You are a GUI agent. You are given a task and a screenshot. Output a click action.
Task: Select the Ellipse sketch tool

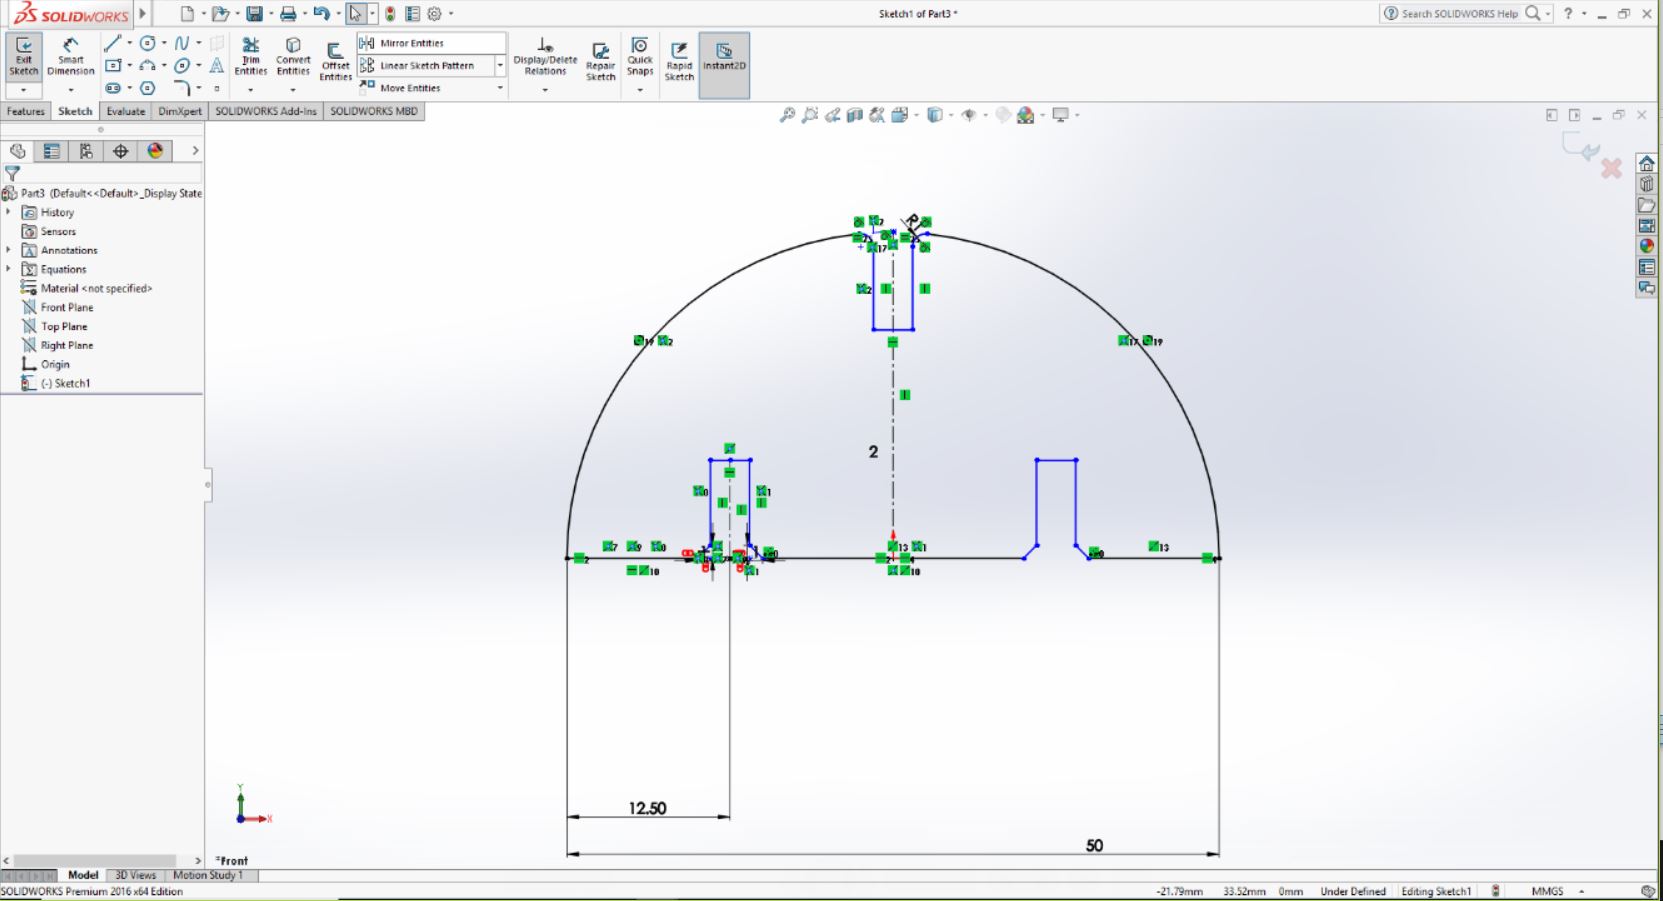[x=181, y=66]
